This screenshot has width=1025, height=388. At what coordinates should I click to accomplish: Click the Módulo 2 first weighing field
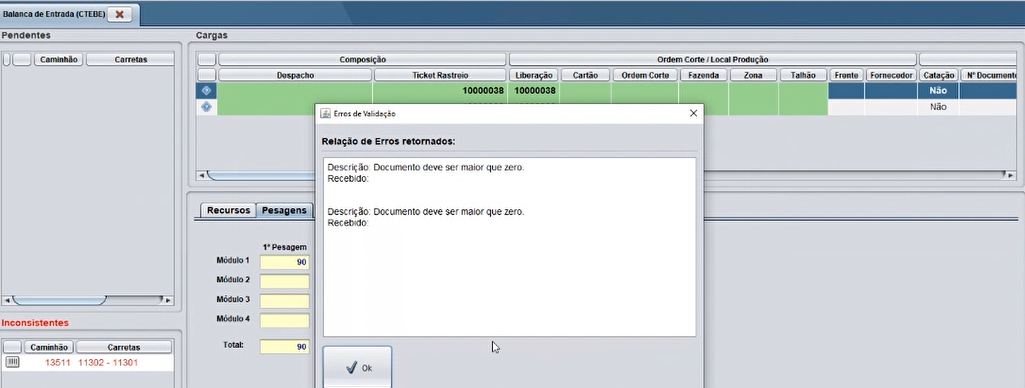(284, 282)
